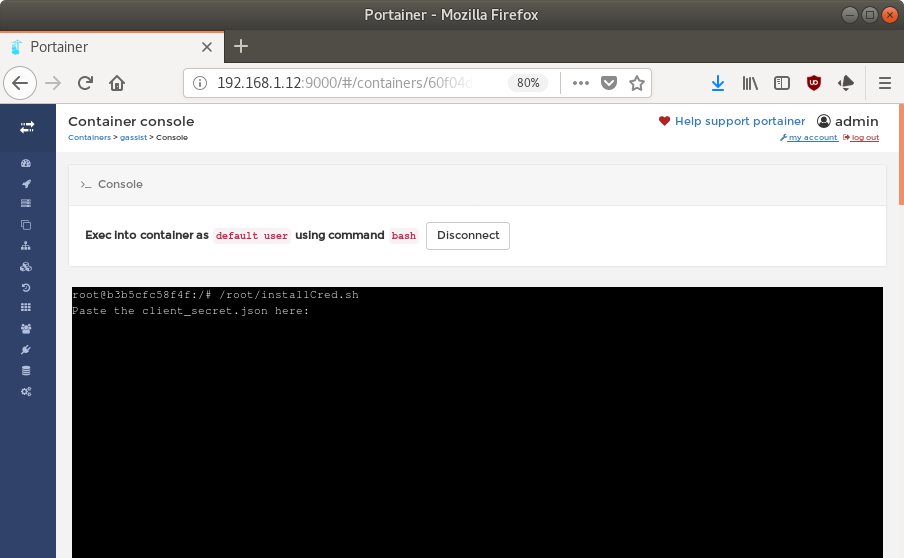
Task: Open Dashboard from the gauge sidebar icon
Action: tap(26, 163)
